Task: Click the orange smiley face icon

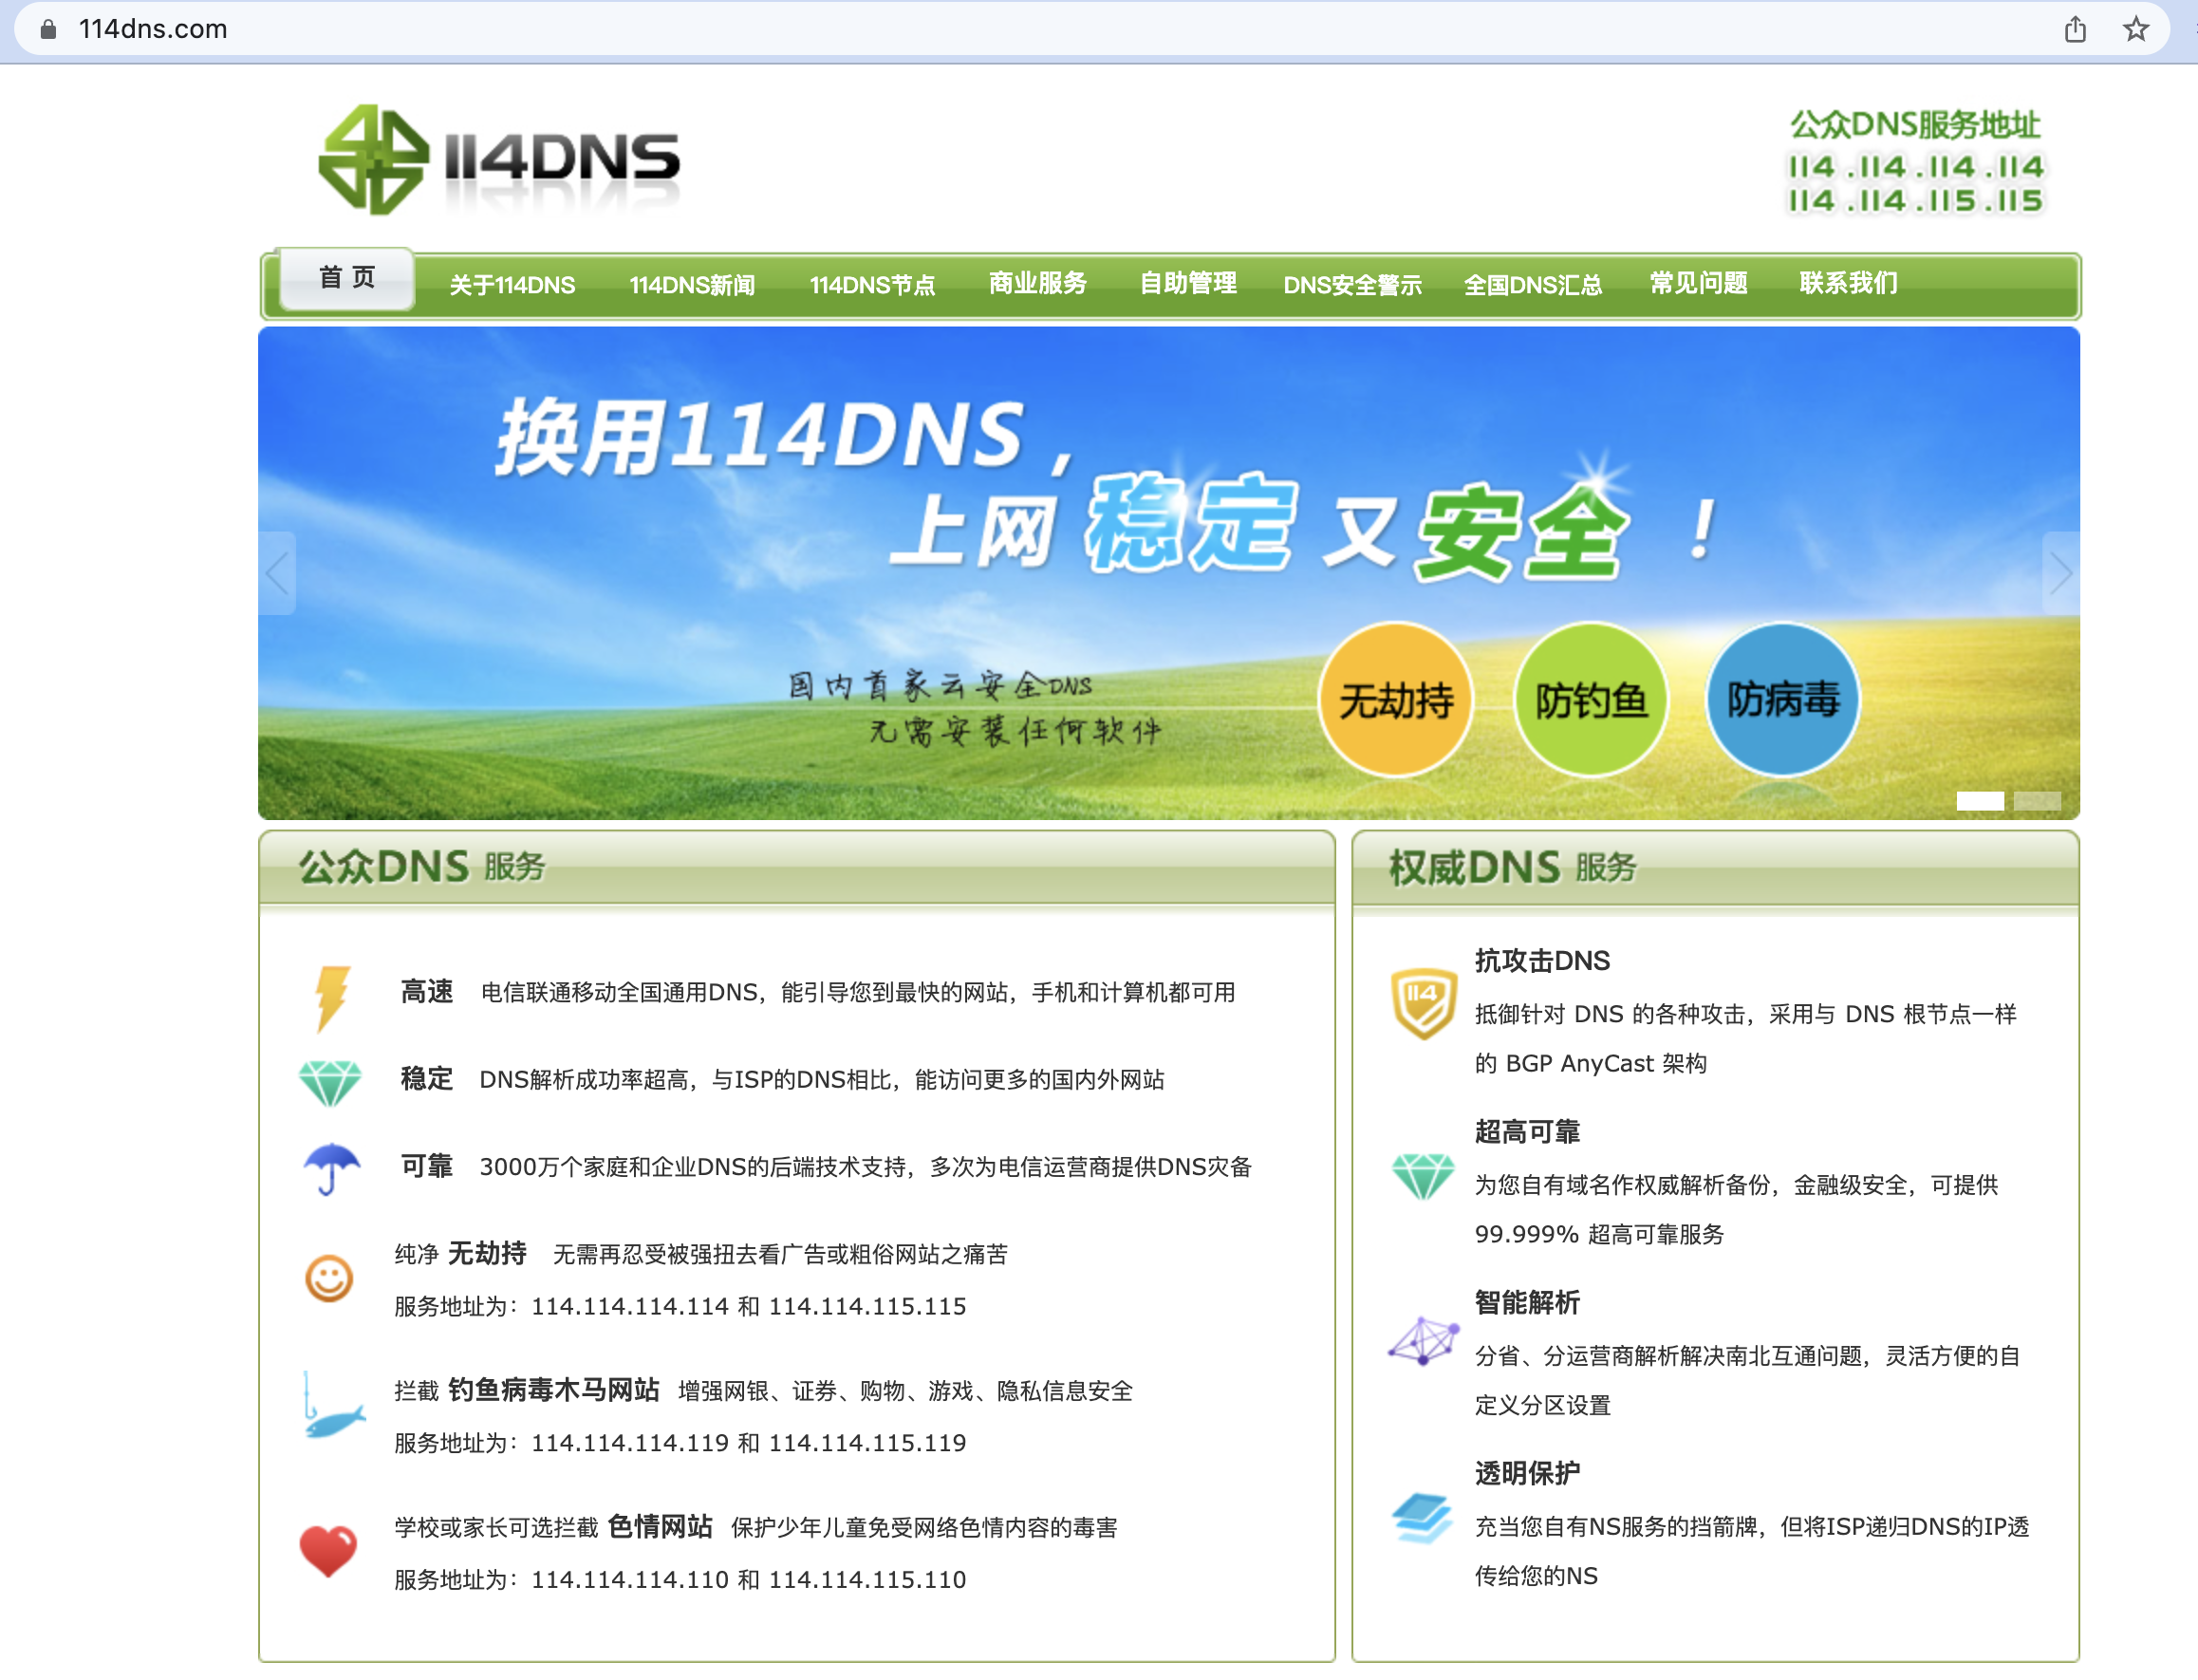Action: pyautogui.click(x=329, y=1278)
